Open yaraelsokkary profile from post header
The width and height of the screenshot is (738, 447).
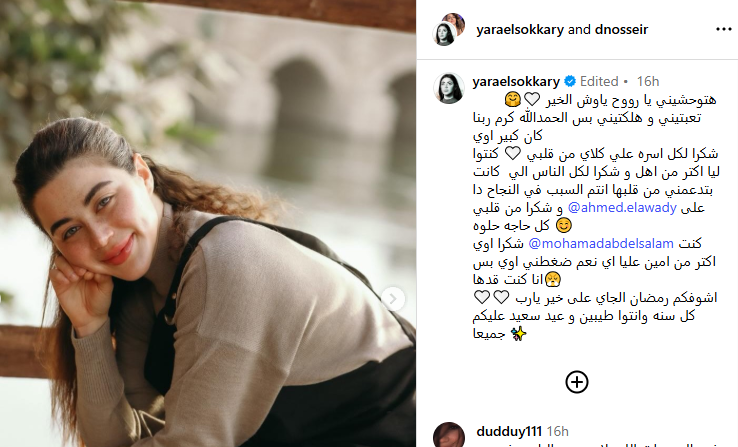coord(520,30)
